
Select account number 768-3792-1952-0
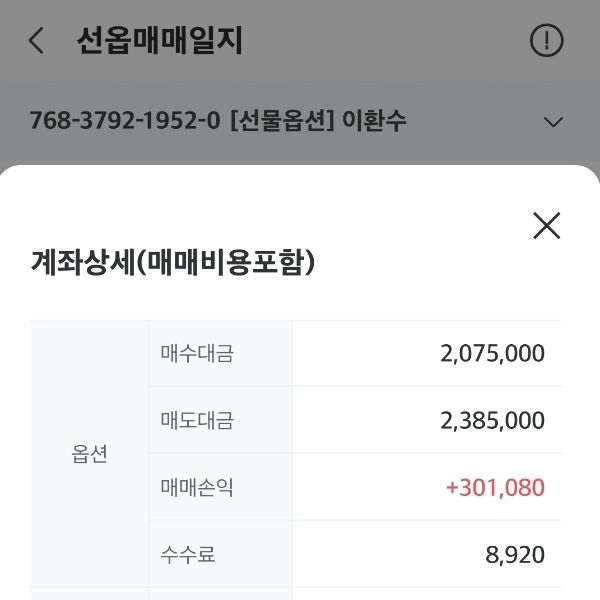coord(125,122)
